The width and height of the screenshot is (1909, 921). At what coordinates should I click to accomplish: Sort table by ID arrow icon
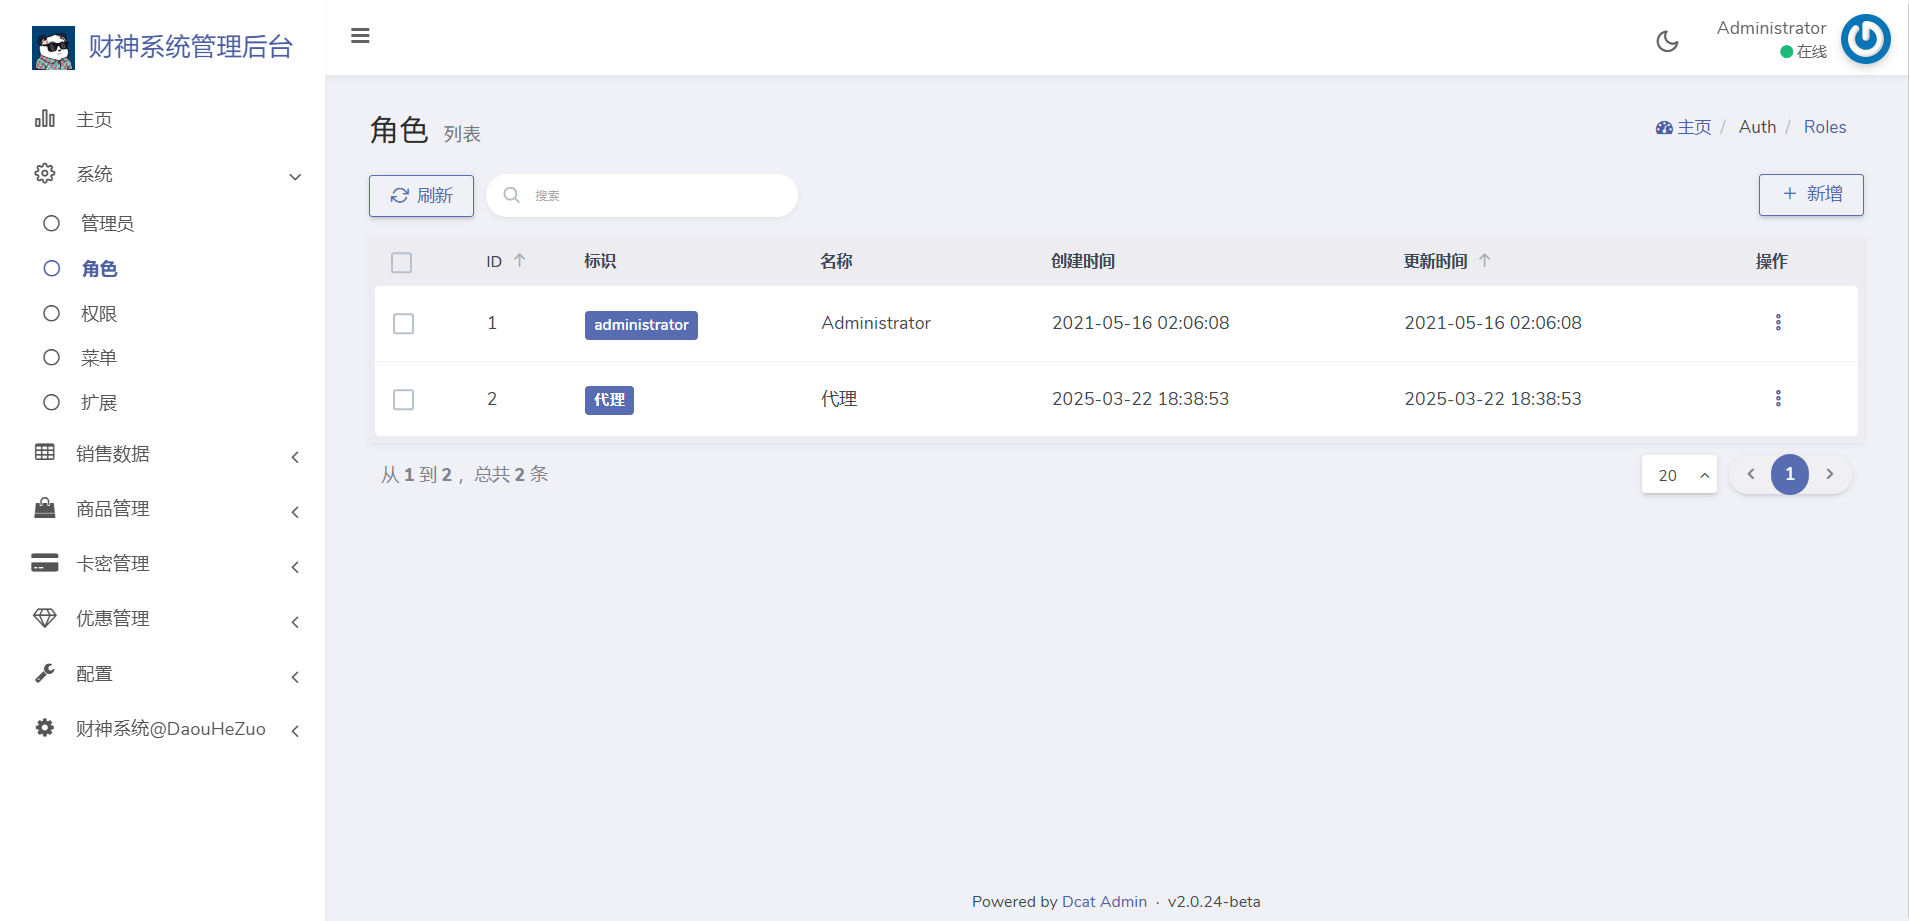click(519, 261)
